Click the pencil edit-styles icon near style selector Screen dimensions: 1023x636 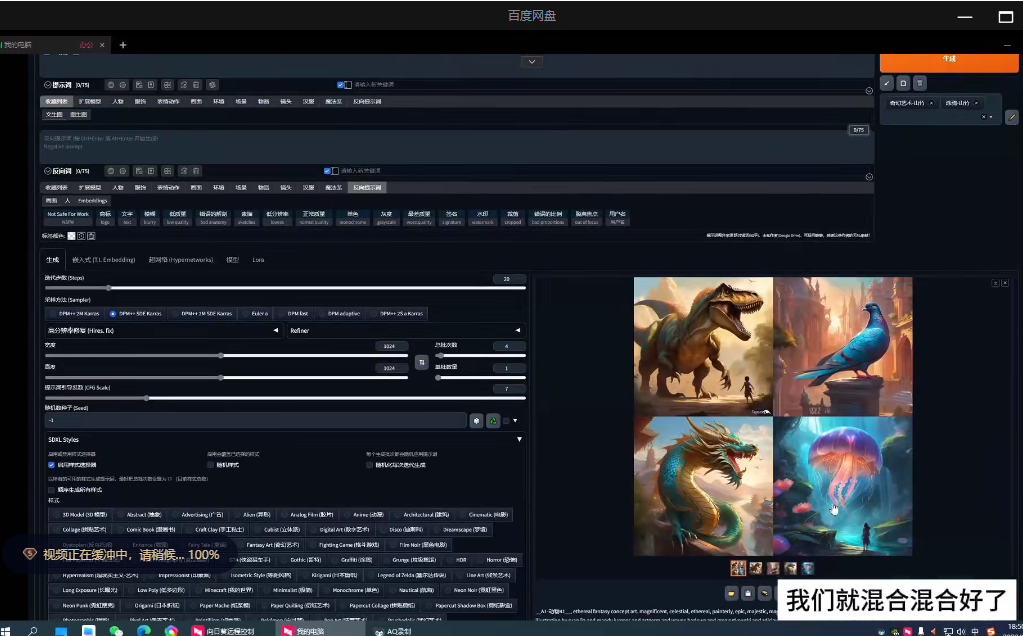tap(1012, 117)
